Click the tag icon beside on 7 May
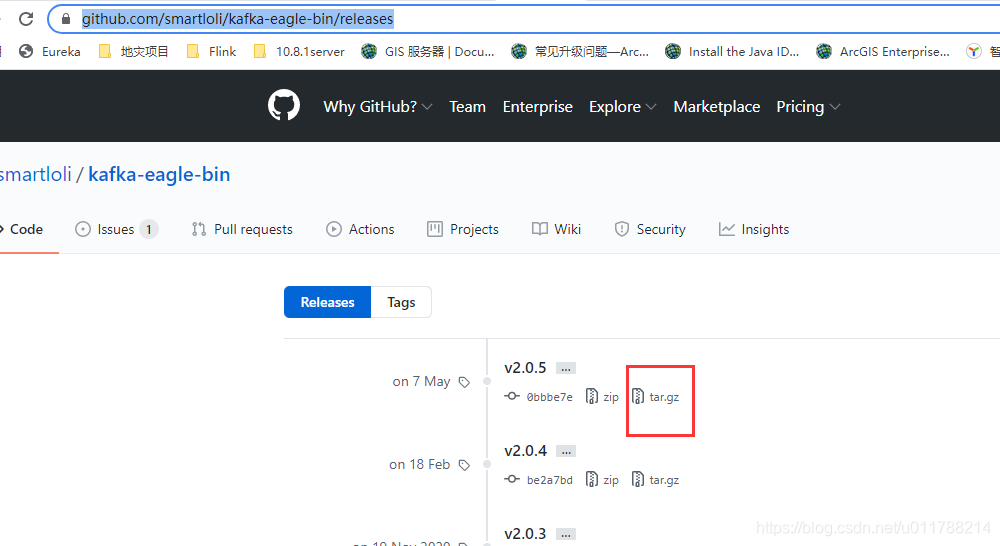This screenshot has height=546, width=1000. [464, 382]
